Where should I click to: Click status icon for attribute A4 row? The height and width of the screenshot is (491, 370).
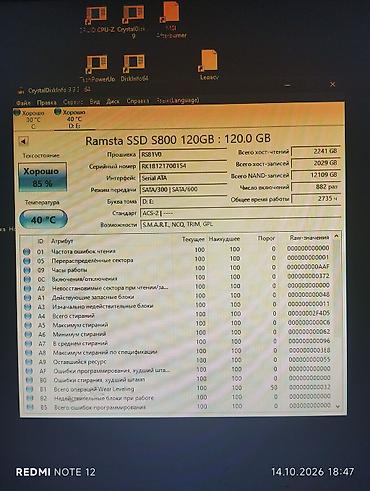pyautogui.click(x=28, y=316)
